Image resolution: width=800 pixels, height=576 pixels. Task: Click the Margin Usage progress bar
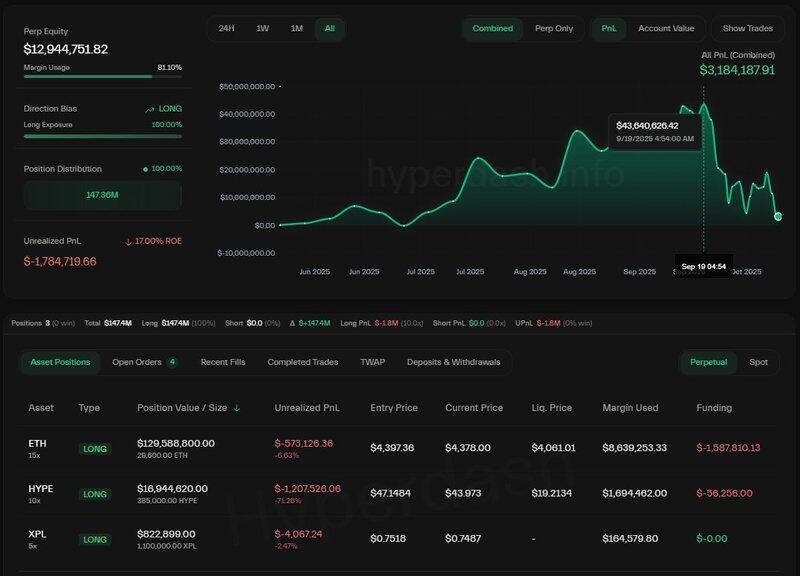tap(103, 76)
